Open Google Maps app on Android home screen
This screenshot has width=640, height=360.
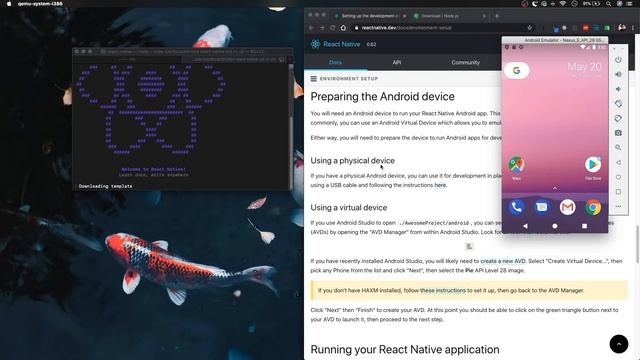click(x=516, y=164)
